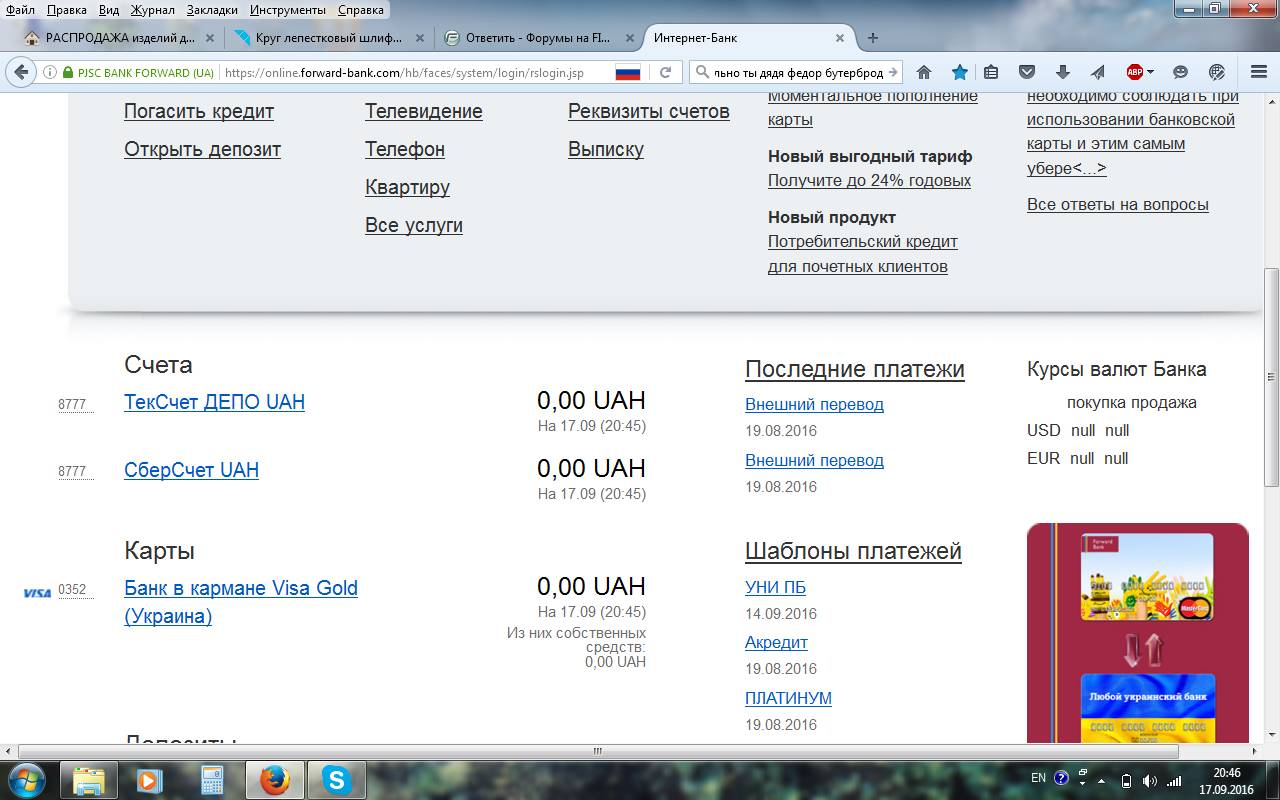Open the Реквизиты счетов link

pos(649,111)
